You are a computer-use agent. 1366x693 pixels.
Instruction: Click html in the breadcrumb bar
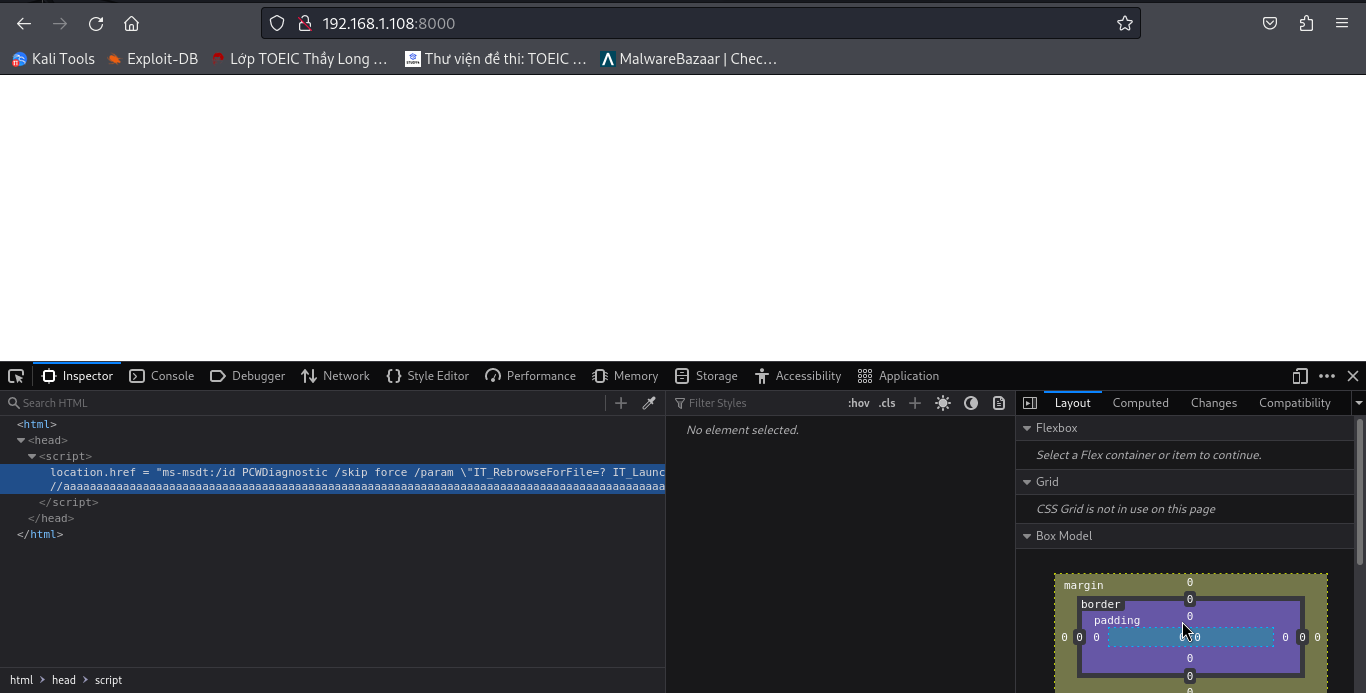click(x=21, y=680)
